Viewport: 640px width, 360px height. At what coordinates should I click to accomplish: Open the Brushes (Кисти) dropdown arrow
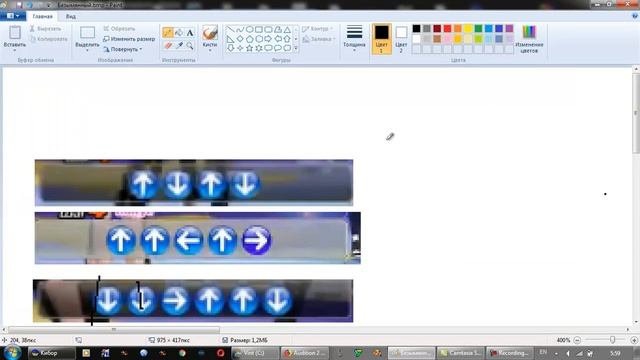(x=210, y=50)
